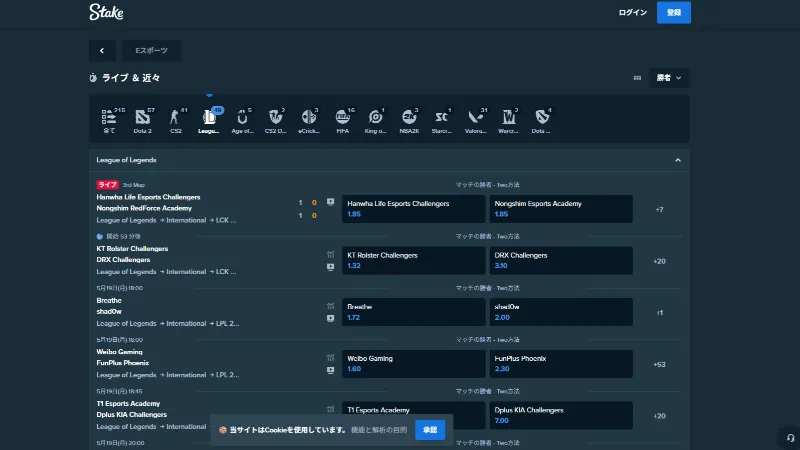
Task: Expand +1 markets for Breathe match
Action: pyautogui.click(x=660, y=312)
